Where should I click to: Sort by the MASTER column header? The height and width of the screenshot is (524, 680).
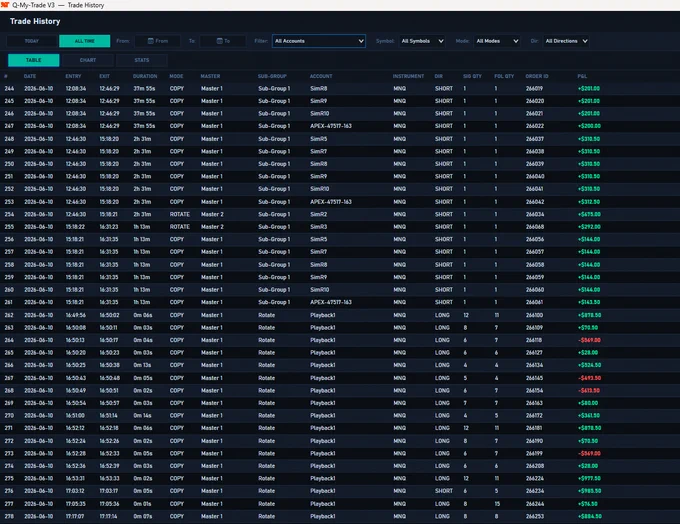coord(210,76)
